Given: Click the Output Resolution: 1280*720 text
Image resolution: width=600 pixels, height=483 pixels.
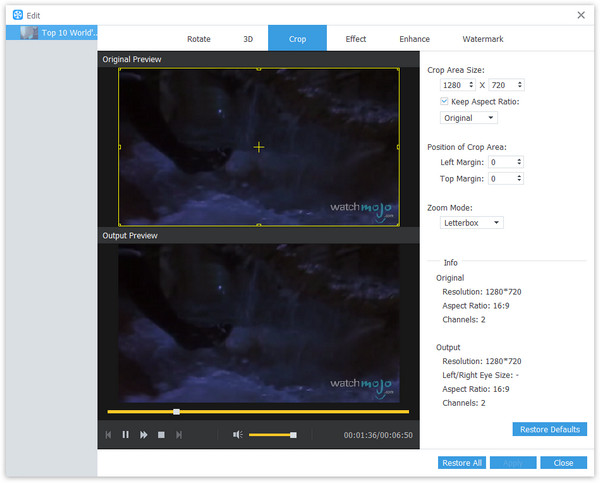Looking at the screenshot, I should [x=482, y=361].
